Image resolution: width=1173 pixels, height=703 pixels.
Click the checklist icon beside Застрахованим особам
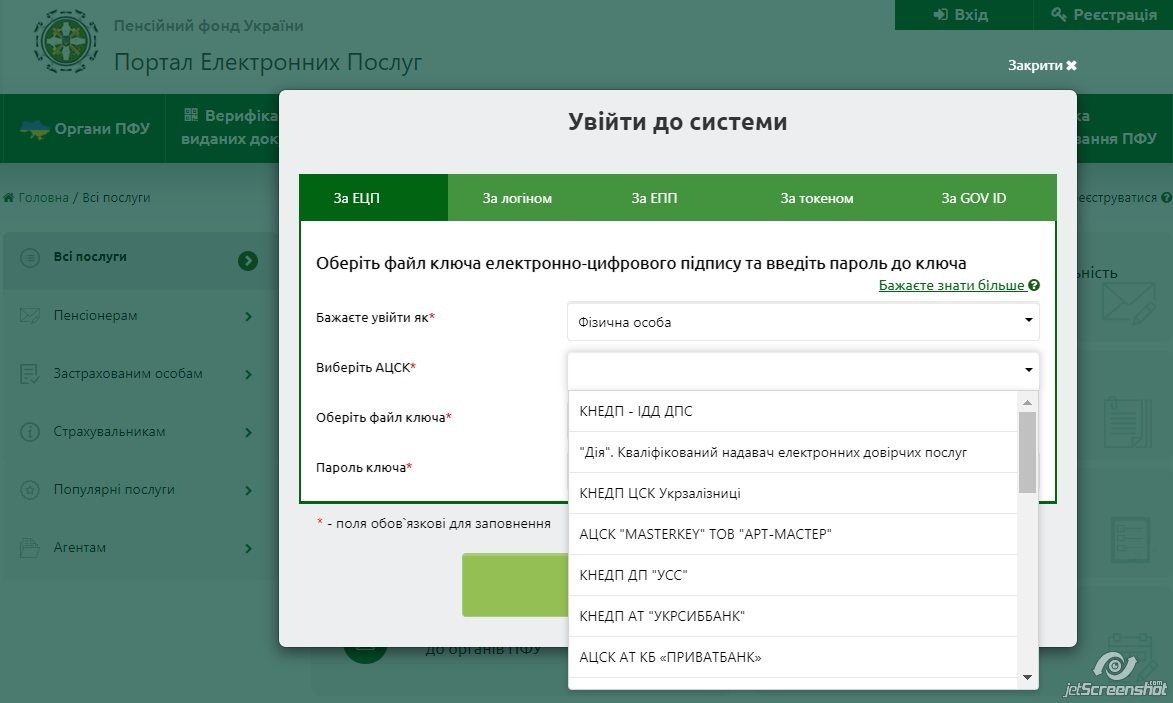tap(29, 373)
